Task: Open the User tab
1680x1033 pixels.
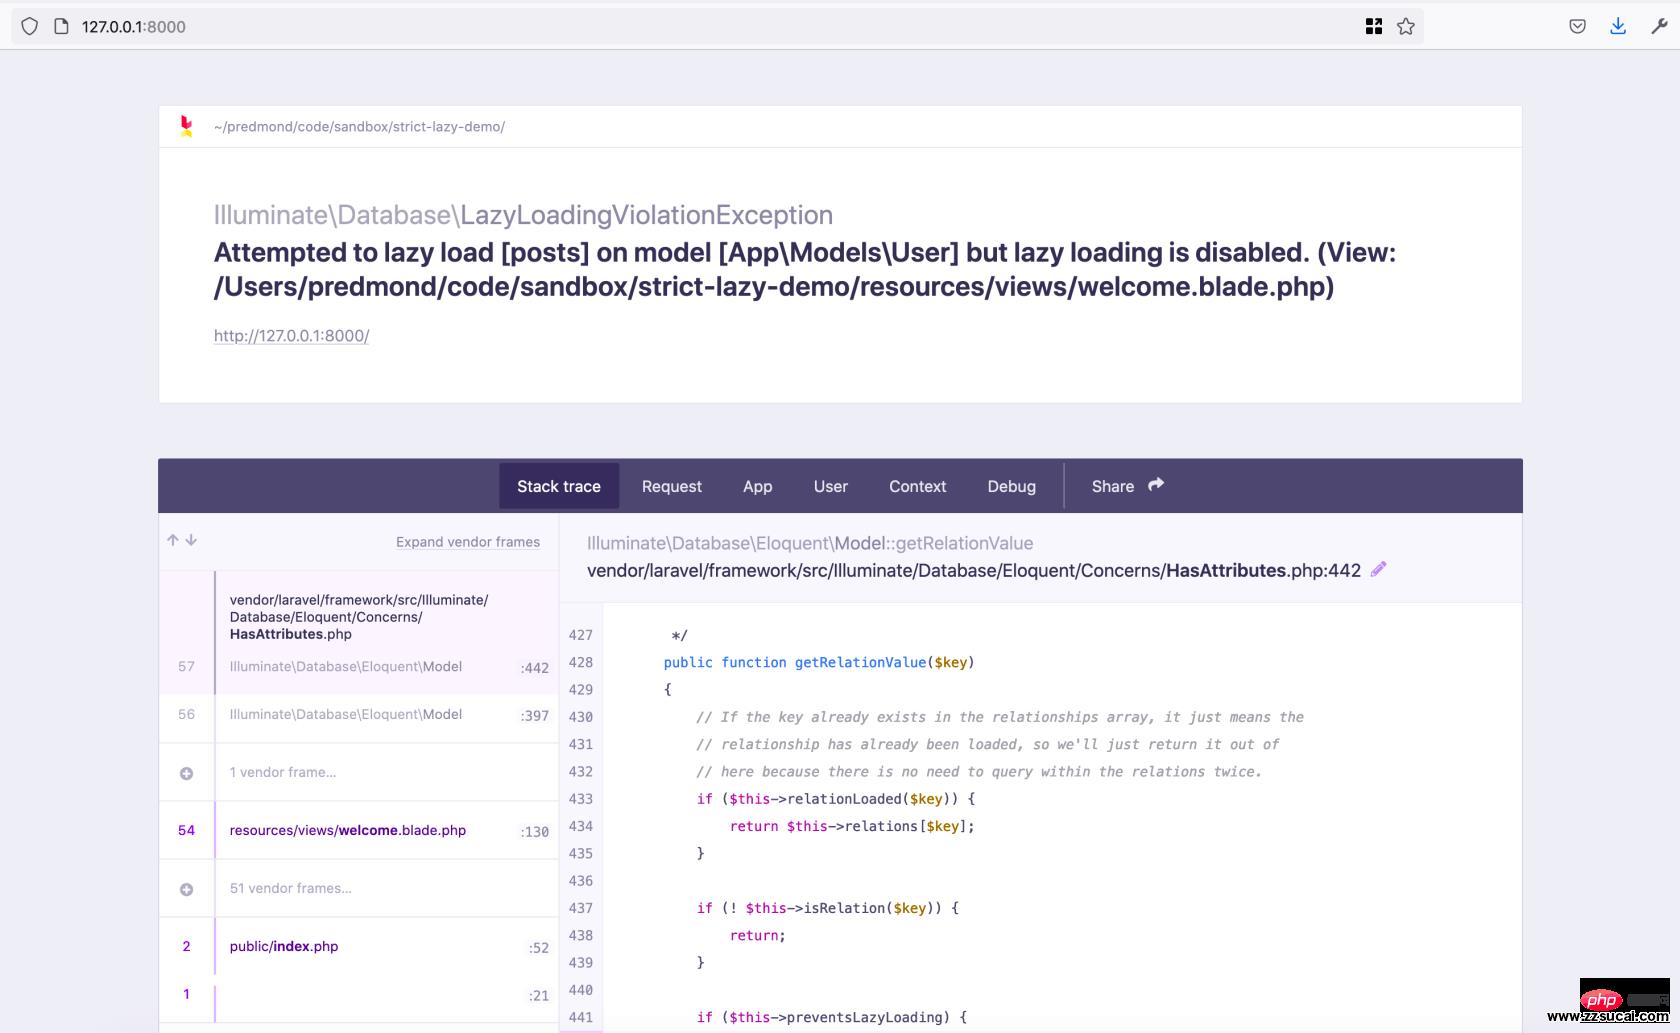Action: [x=831, y=486]
